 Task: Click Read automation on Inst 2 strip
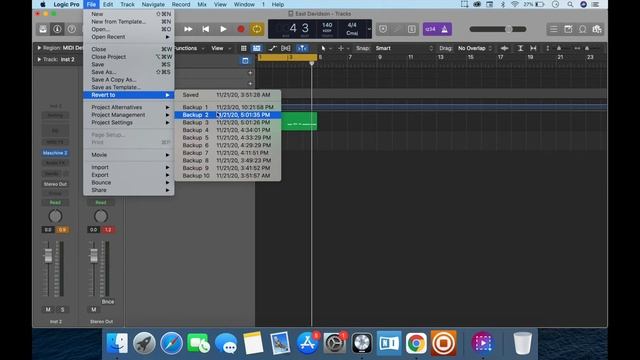[x=55, y=202]
